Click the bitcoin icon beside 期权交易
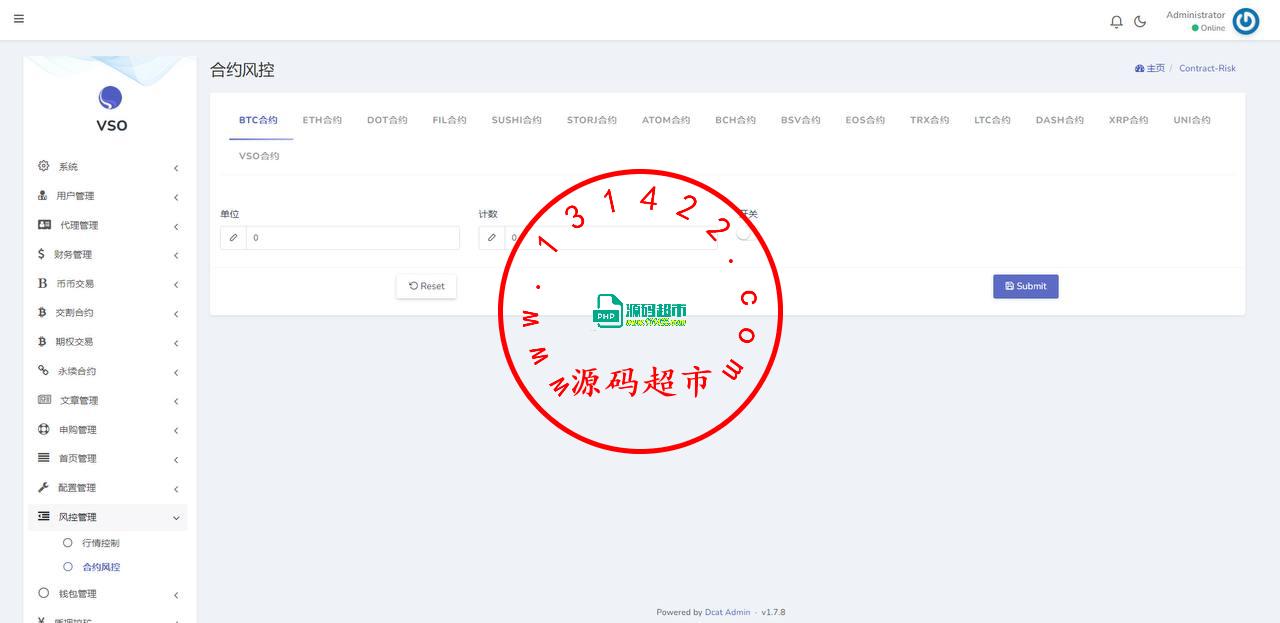1280x623 pixels. (42, 341)
